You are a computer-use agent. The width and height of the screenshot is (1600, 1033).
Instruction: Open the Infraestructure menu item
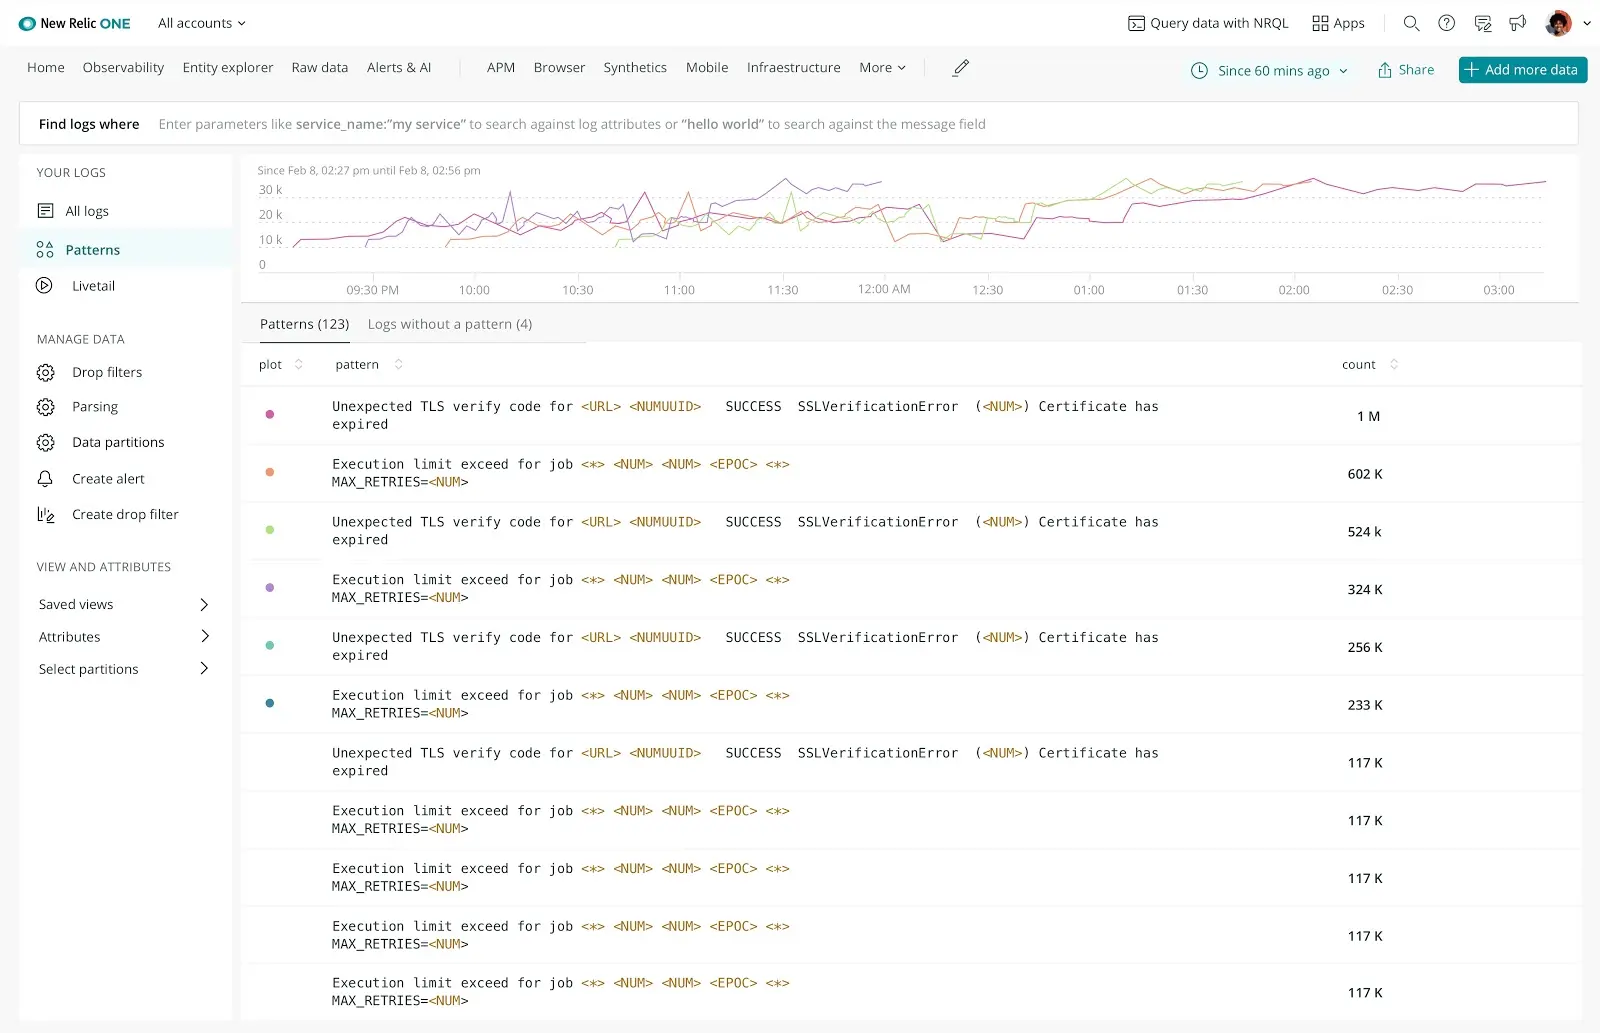coord(793,67)
